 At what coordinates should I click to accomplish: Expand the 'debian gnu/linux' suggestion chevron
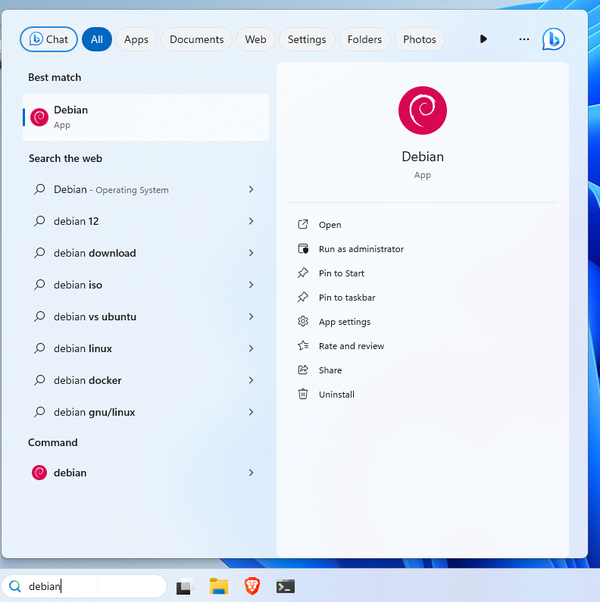click(x=251, y=412)
